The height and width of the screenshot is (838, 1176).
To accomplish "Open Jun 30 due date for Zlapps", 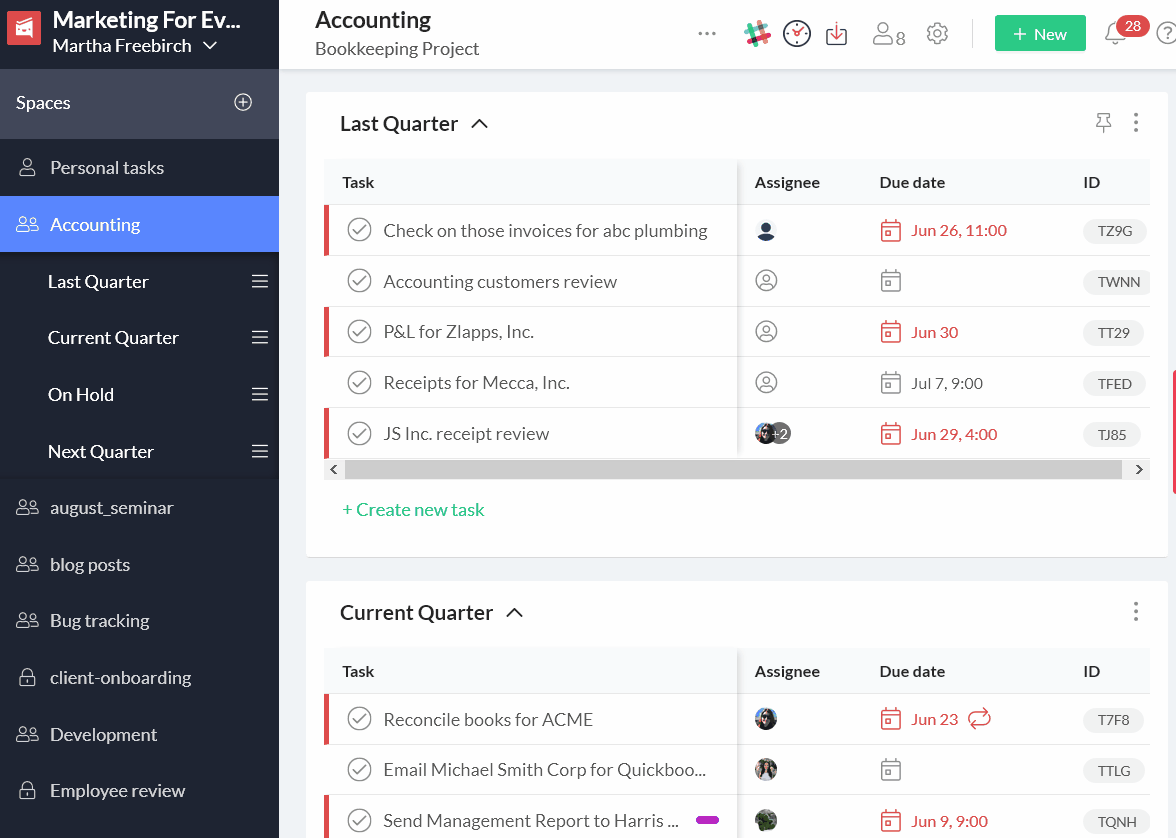I will 934,332.
